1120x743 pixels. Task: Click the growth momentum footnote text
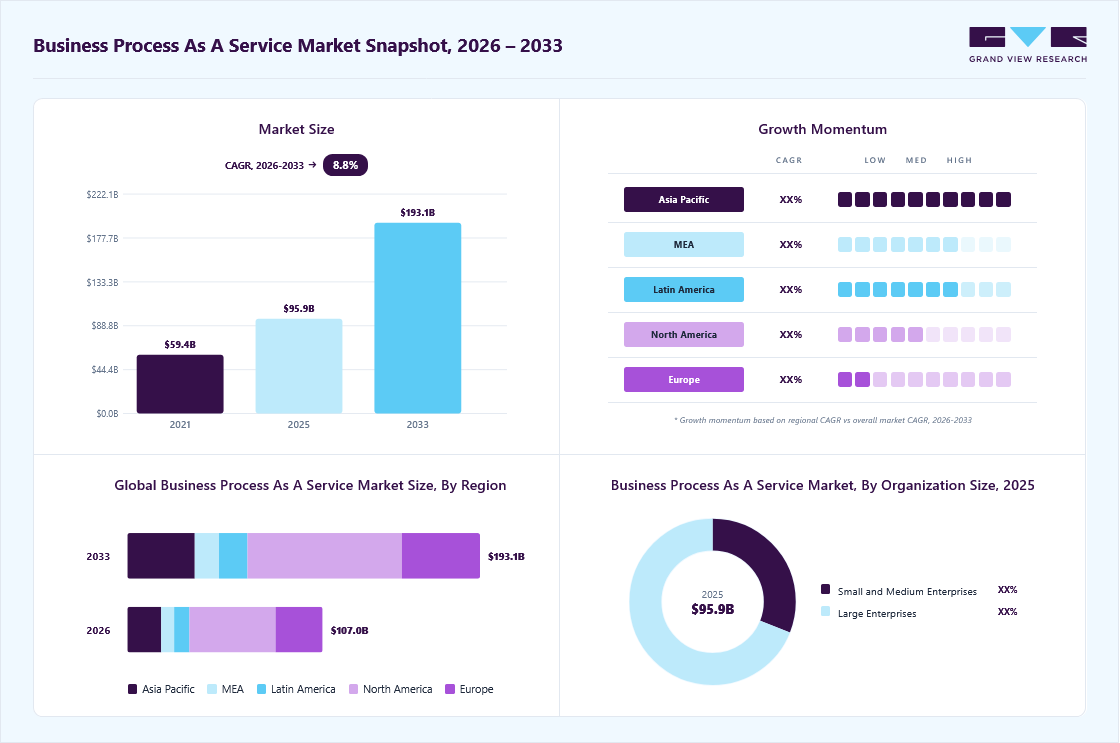tap(823, 420)
